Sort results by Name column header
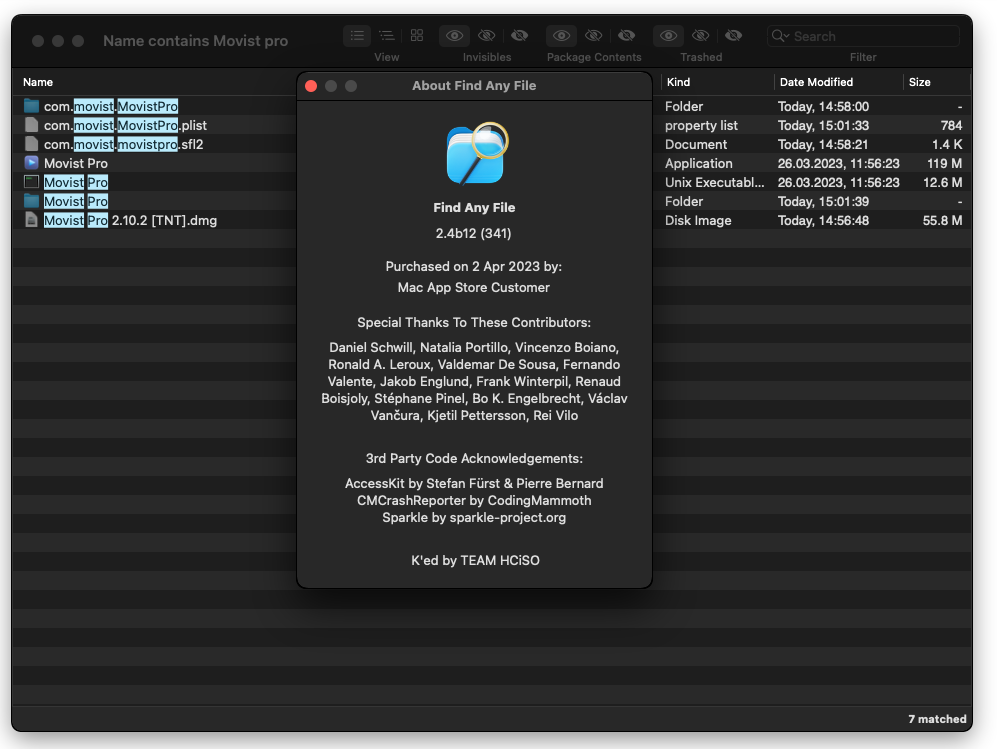997x749 pixels. click(x=38, y=82)
